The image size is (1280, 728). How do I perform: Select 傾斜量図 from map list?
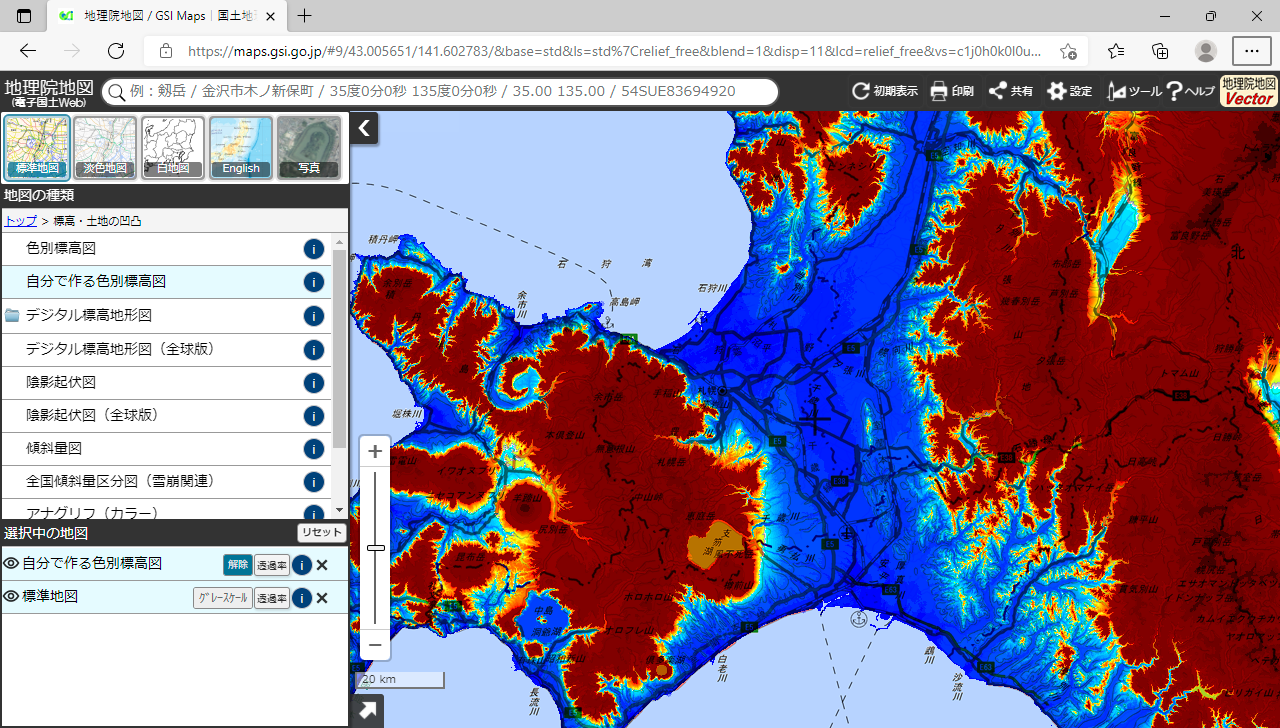coord(54,448)
